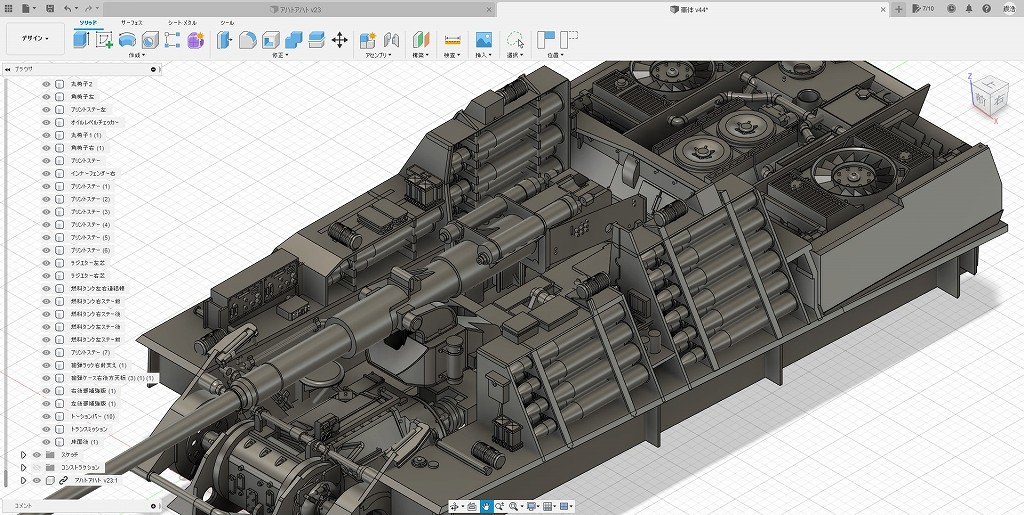Screen dimensions: 1024x515
Task: Hide the トランスミッション body via eye icon
Action: [47, 429]
